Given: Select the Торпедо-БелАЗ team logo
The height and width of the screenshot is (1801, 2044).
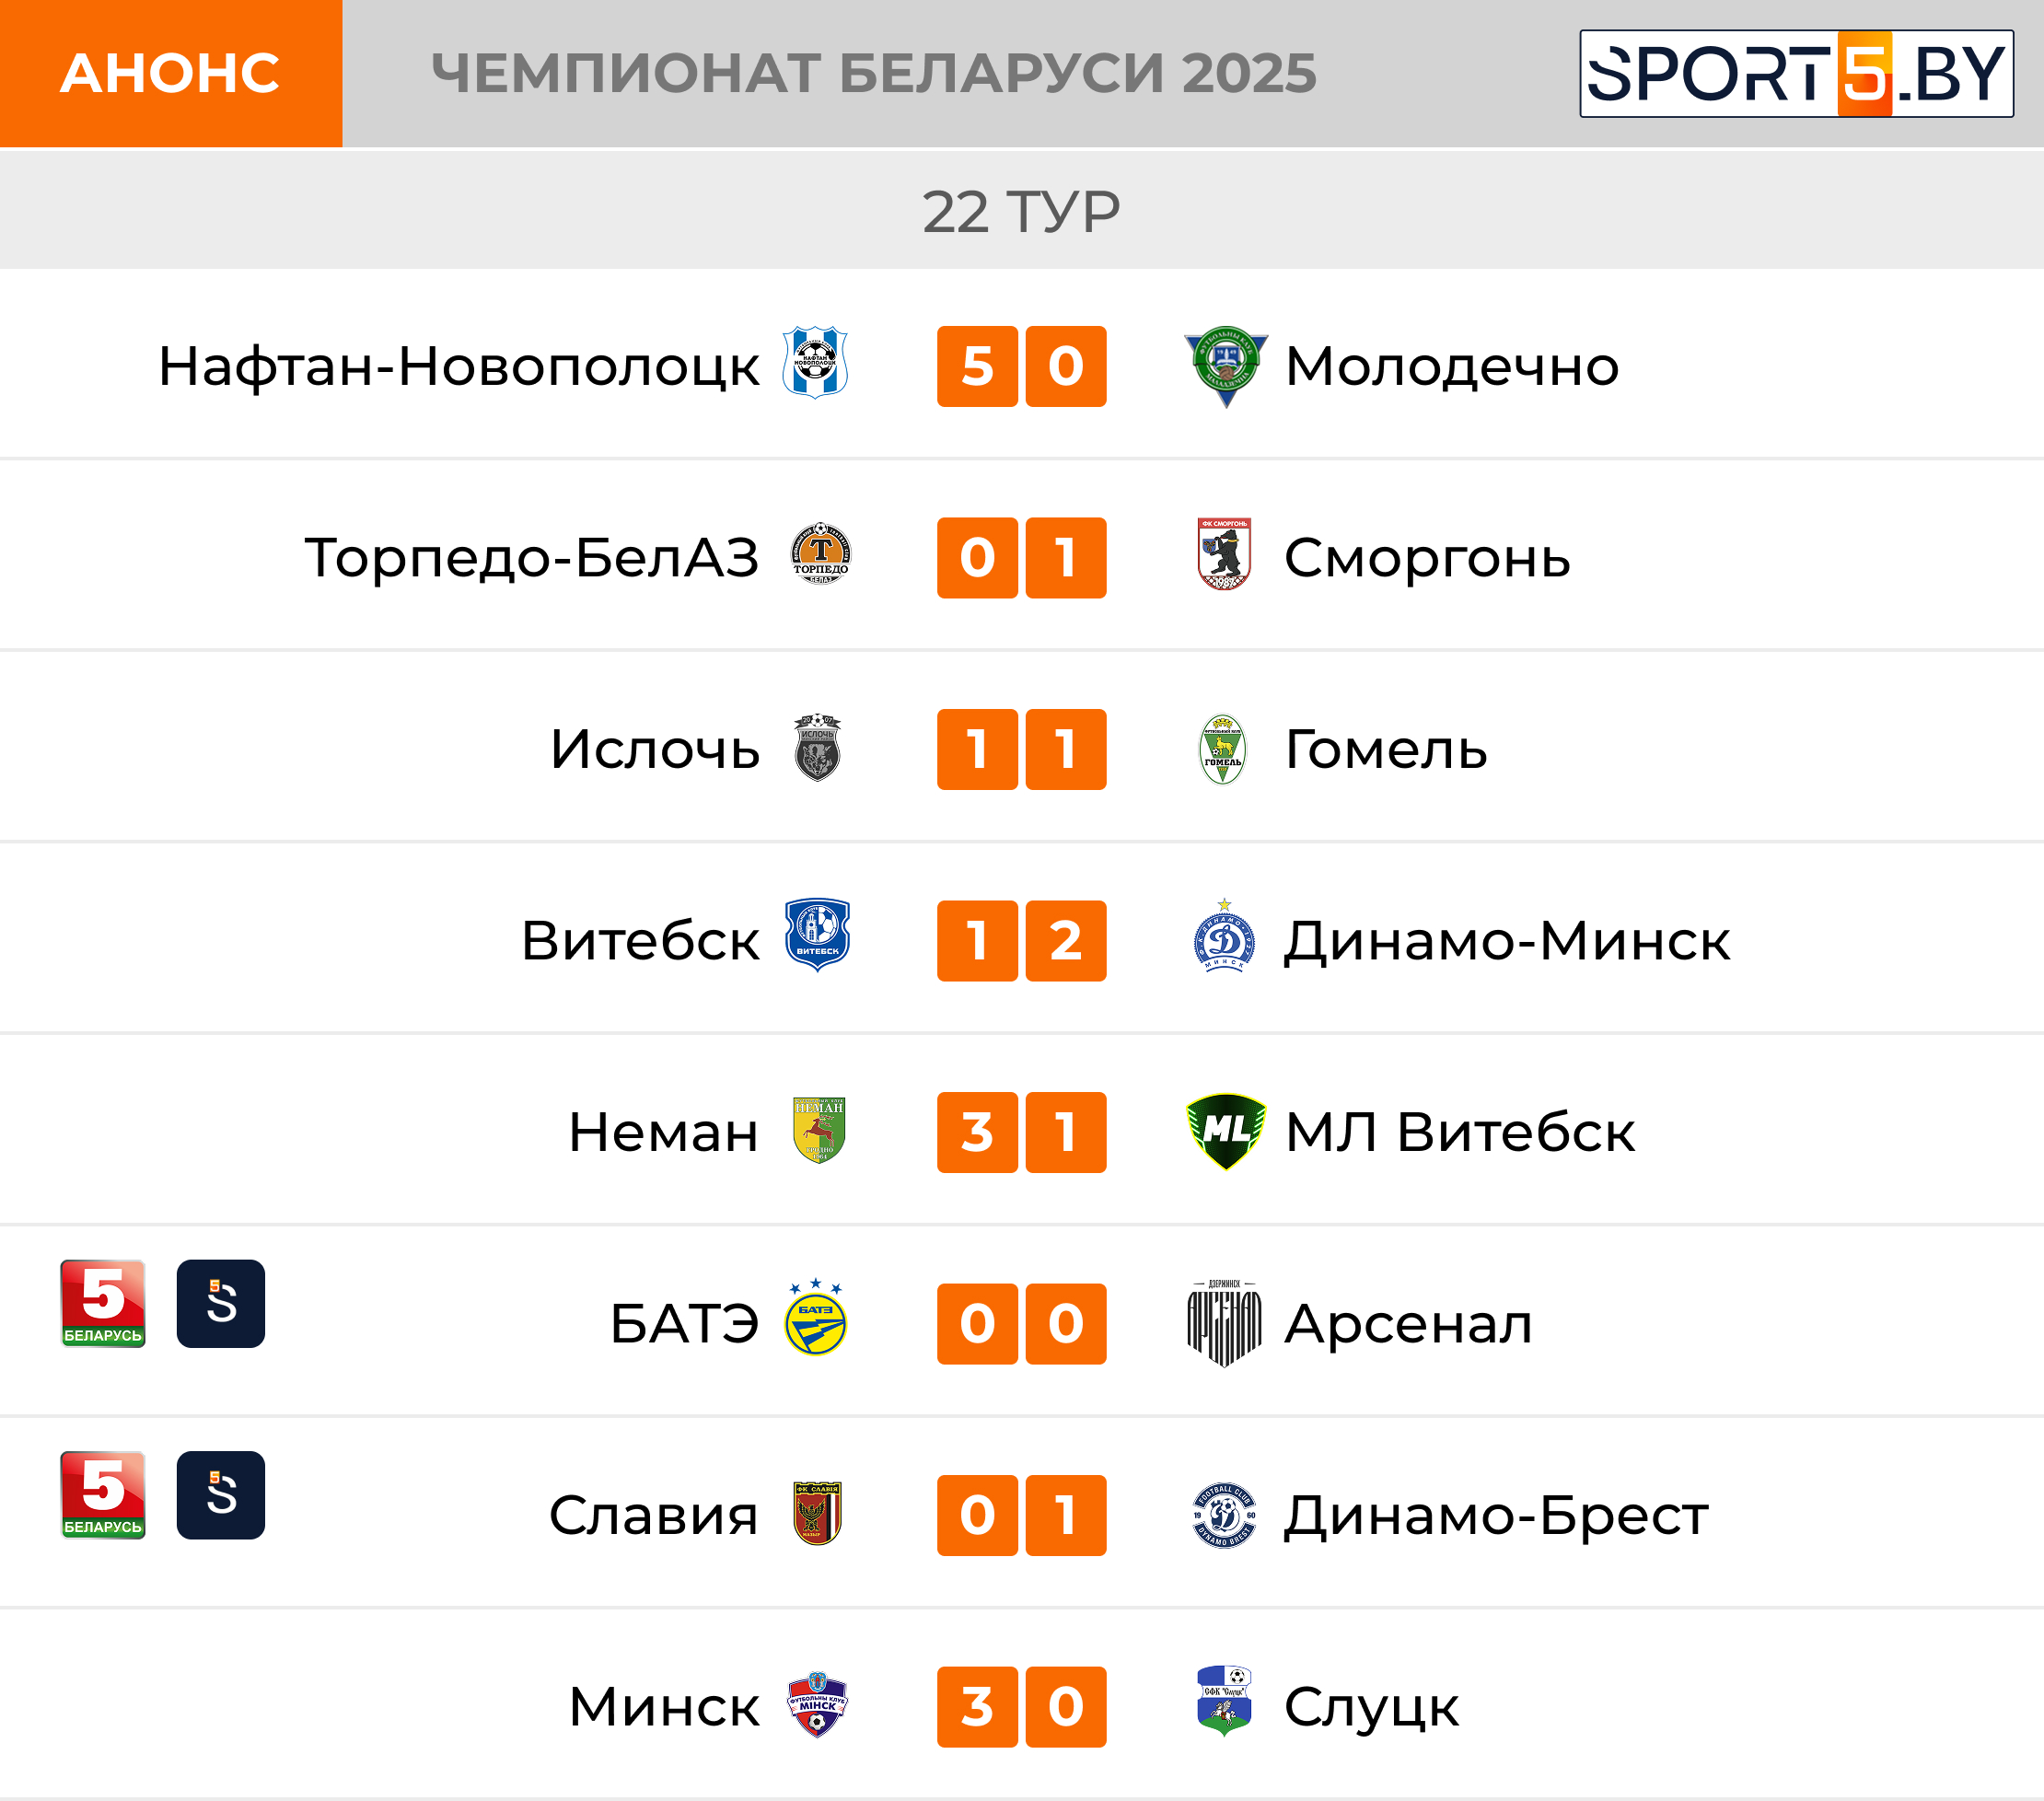Looking at the screenshot, I should (820, 553).
